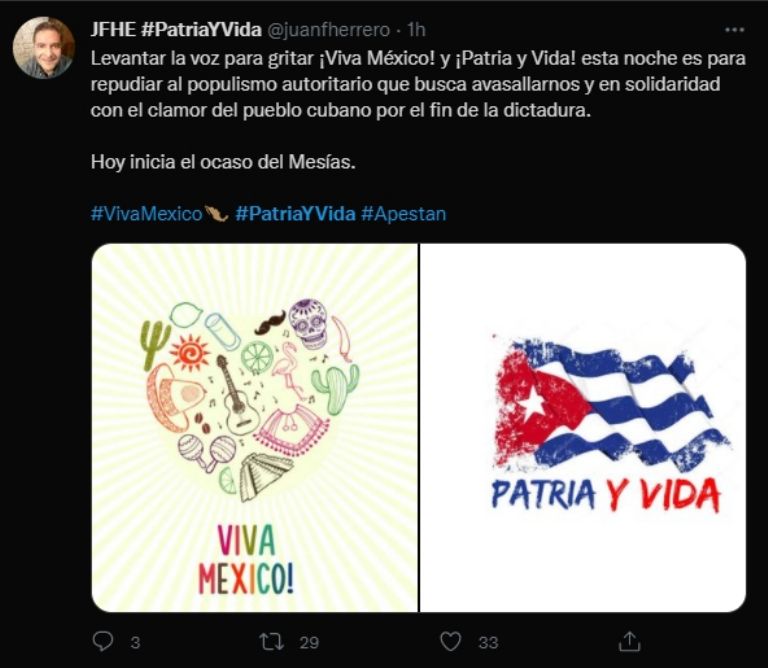
Task: Click the line "Hoy inicia el ocaso del Mesías"
Action: click(x=223, y=162)
